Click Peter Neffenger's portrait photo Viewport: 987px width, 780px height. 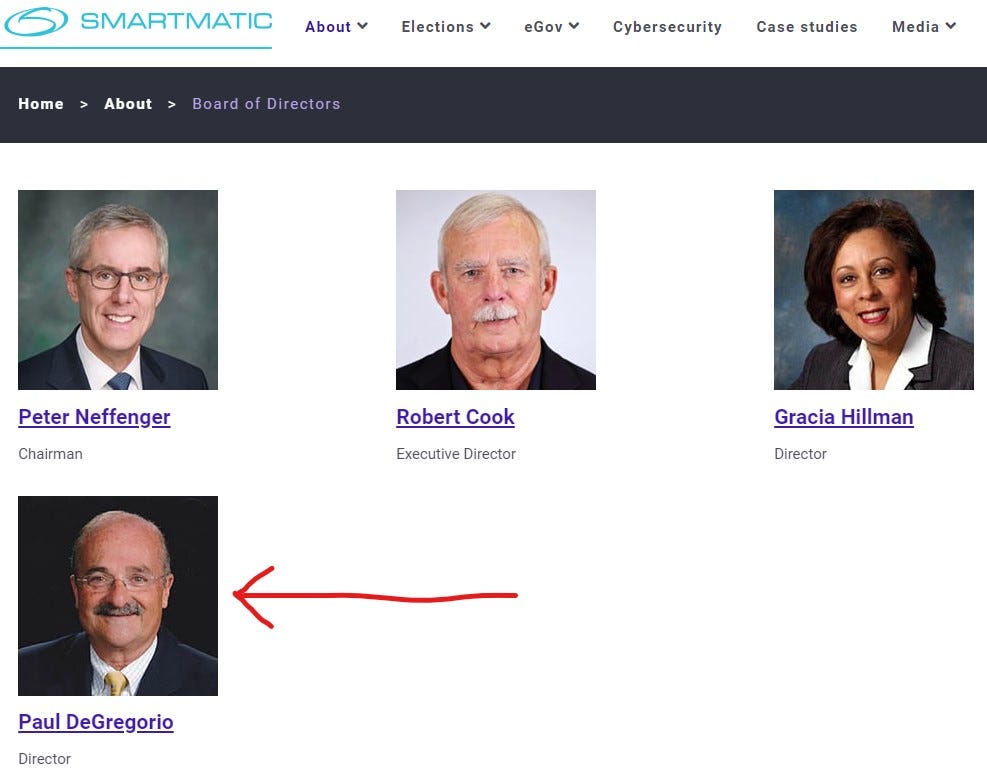tap(118, 290)
